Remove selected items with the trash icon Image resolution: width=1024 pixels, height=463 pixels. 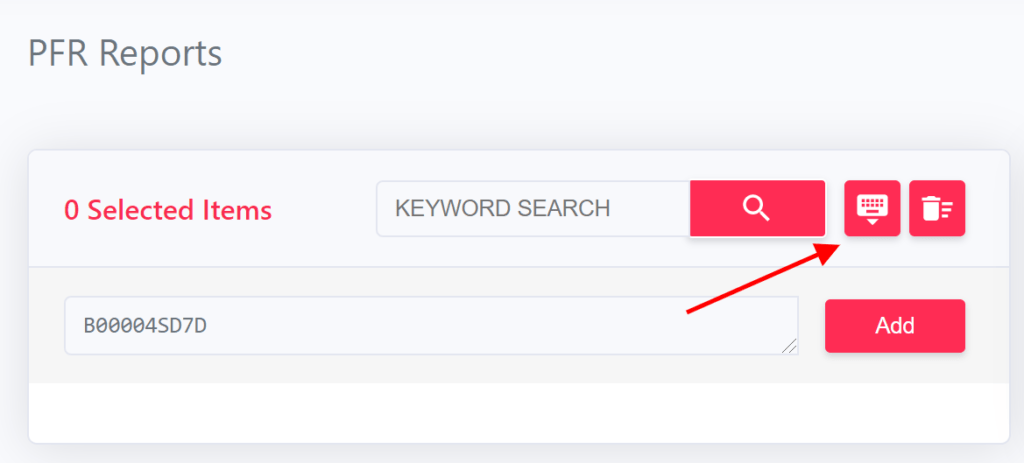pos(937,208)
